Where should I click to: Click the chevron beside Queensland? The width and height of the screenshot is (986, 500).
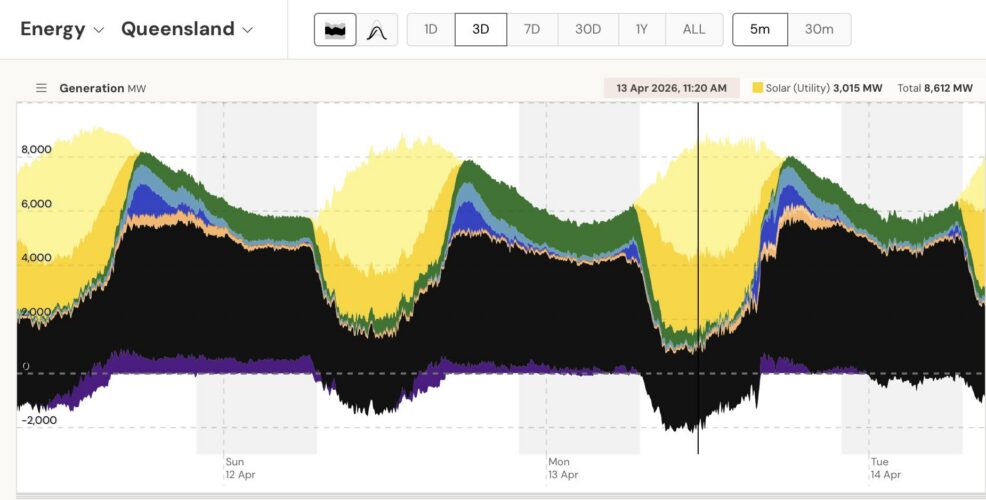tap(246, 30)
